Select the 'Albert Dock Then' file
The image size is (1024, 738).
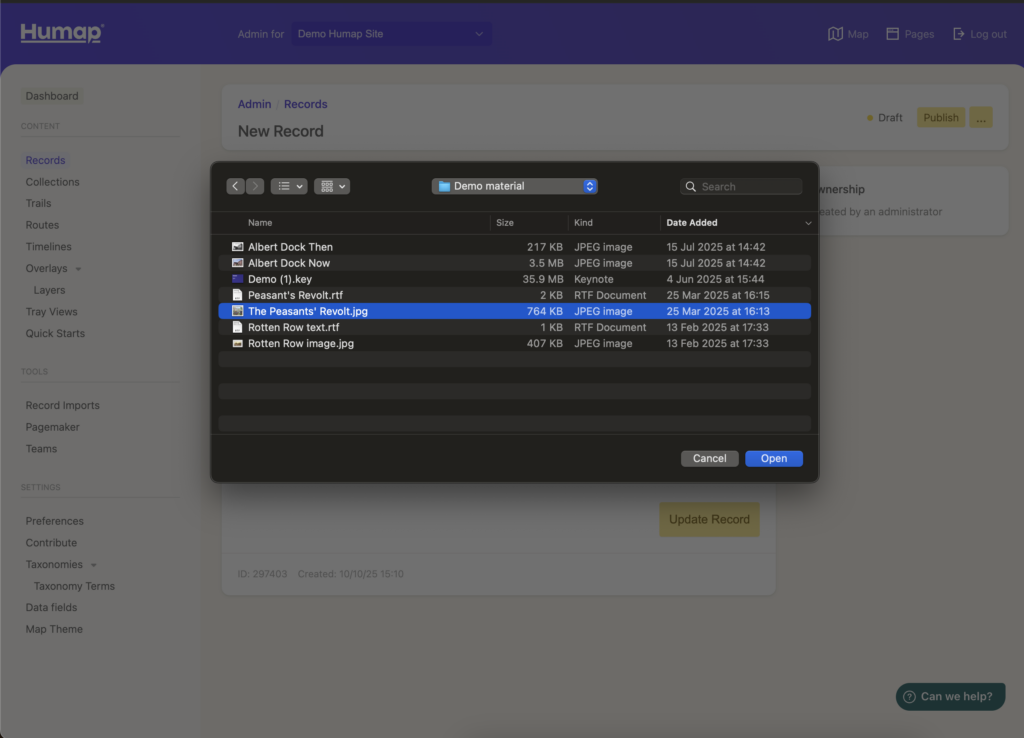click(x=292, y=246)
